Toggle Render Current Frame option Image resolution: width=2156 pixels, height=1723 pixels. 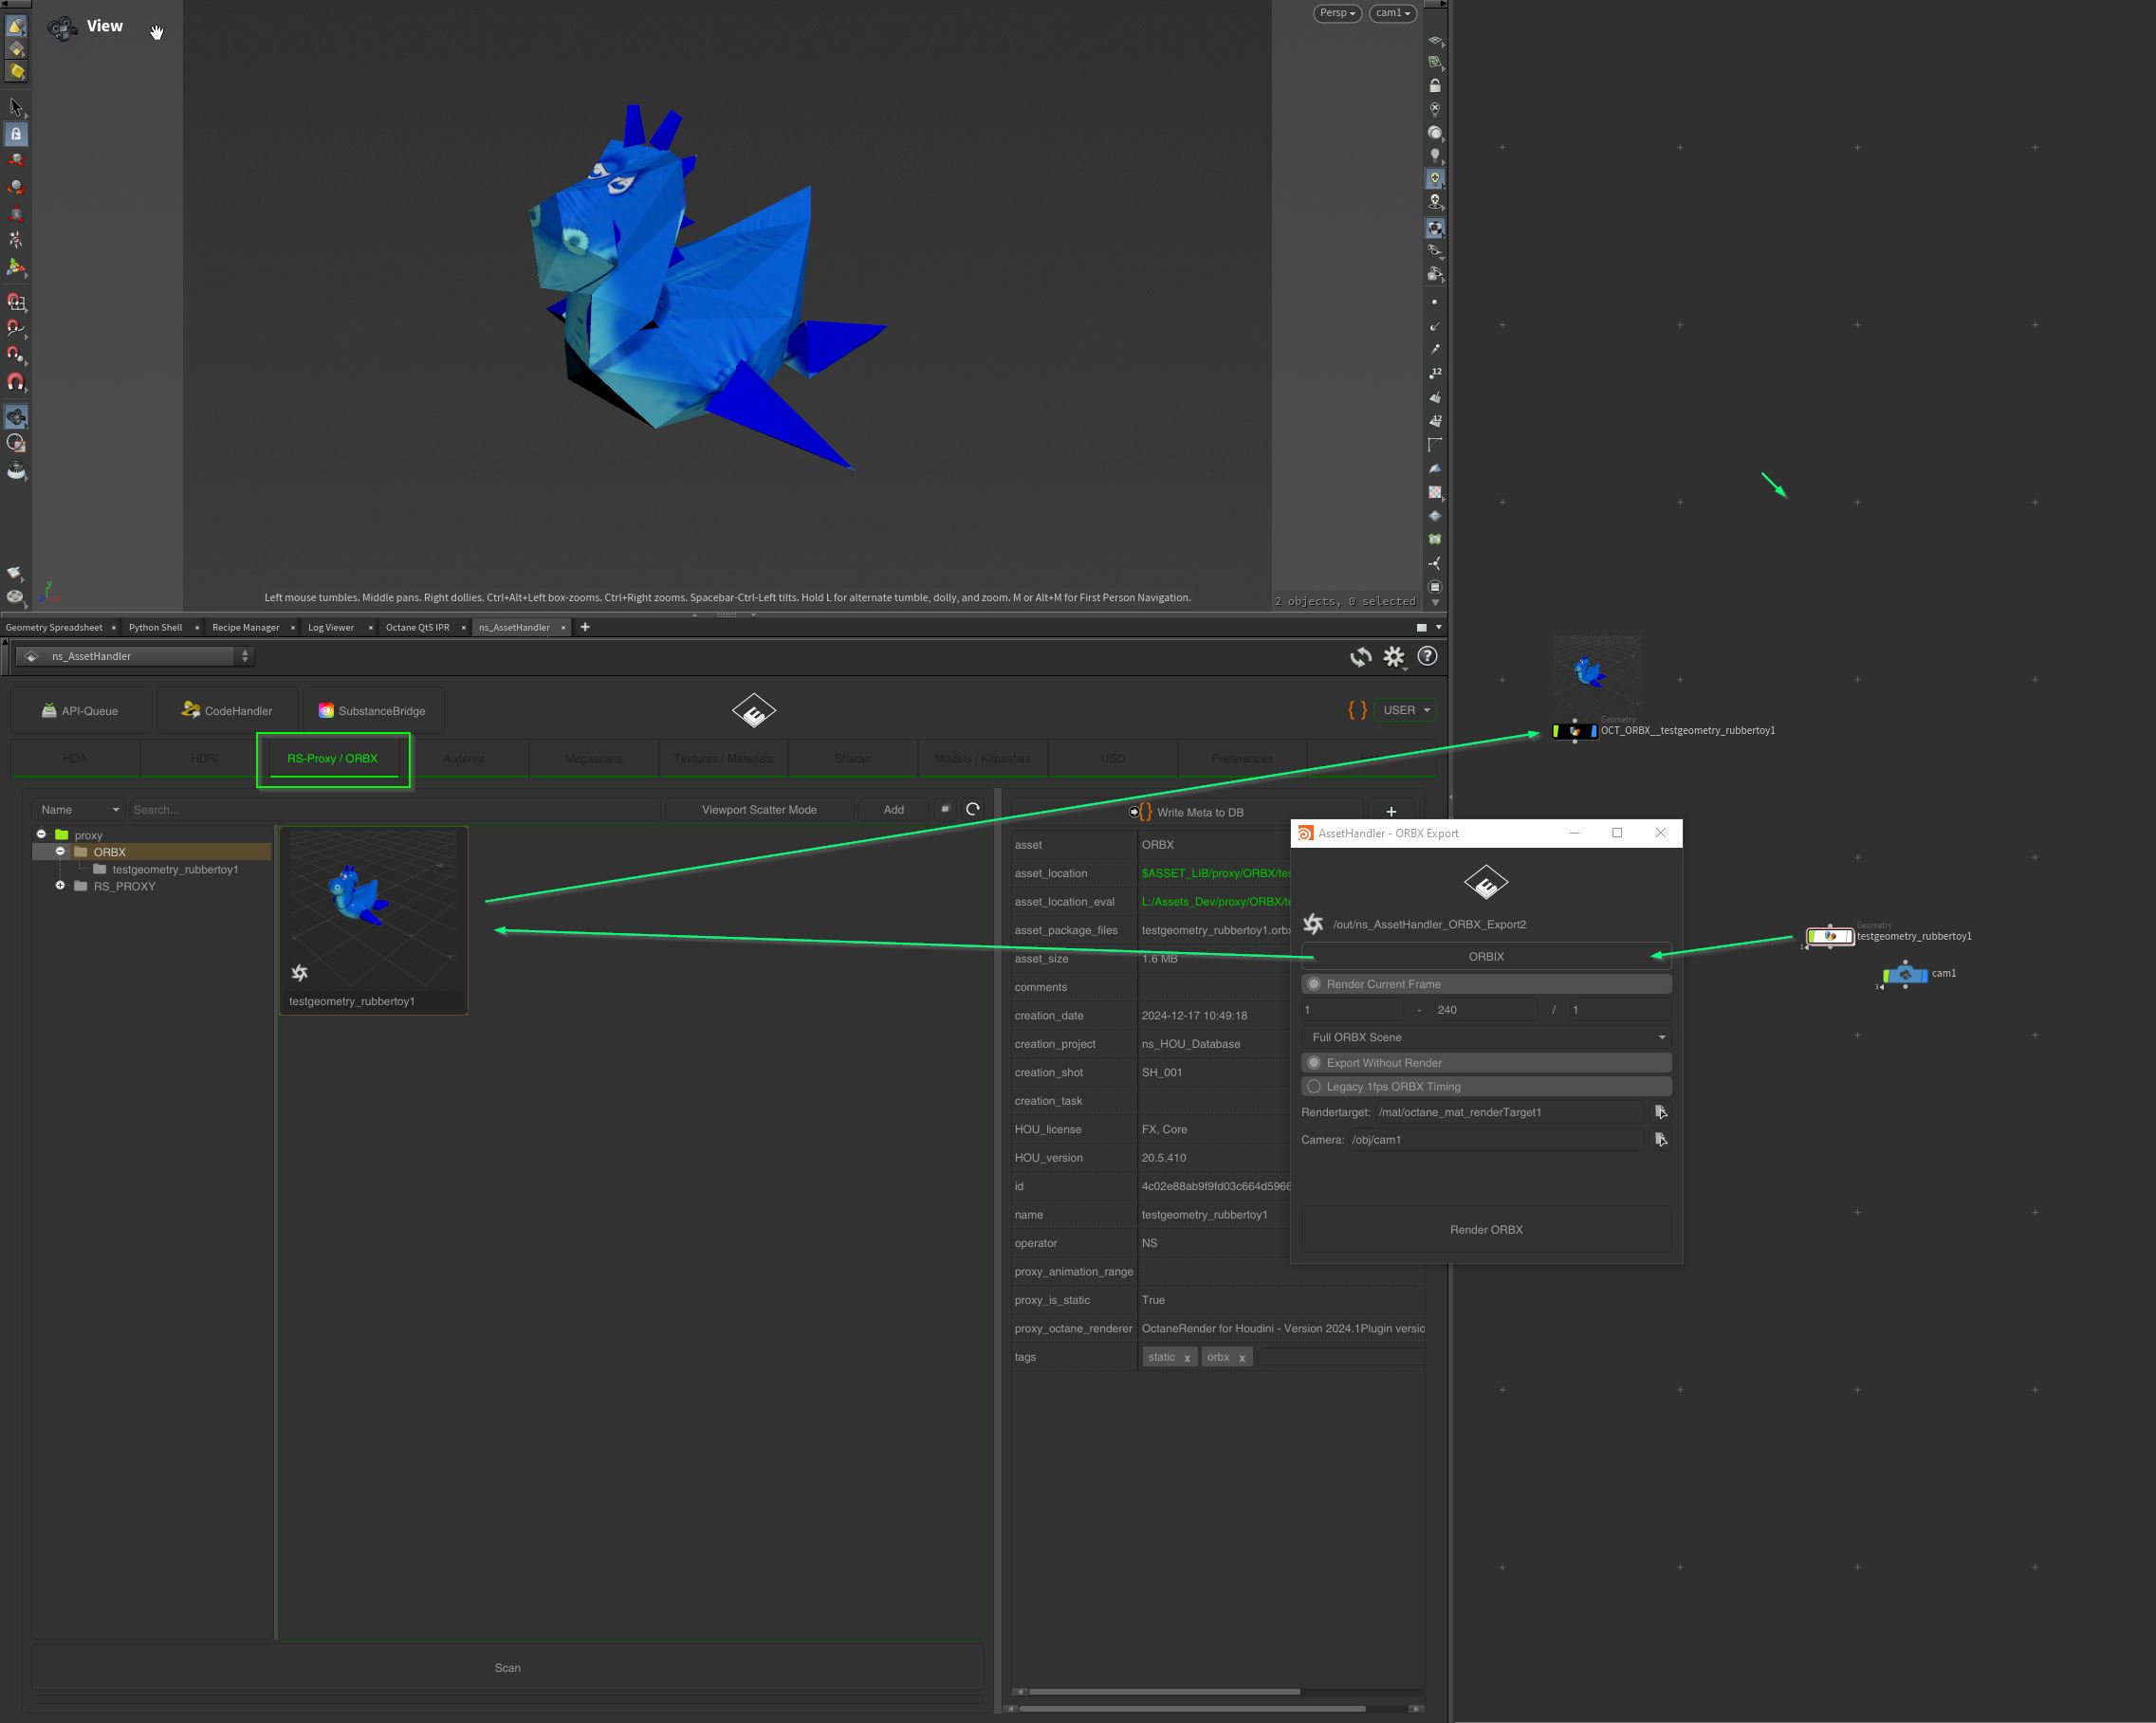click(1314, 984)
